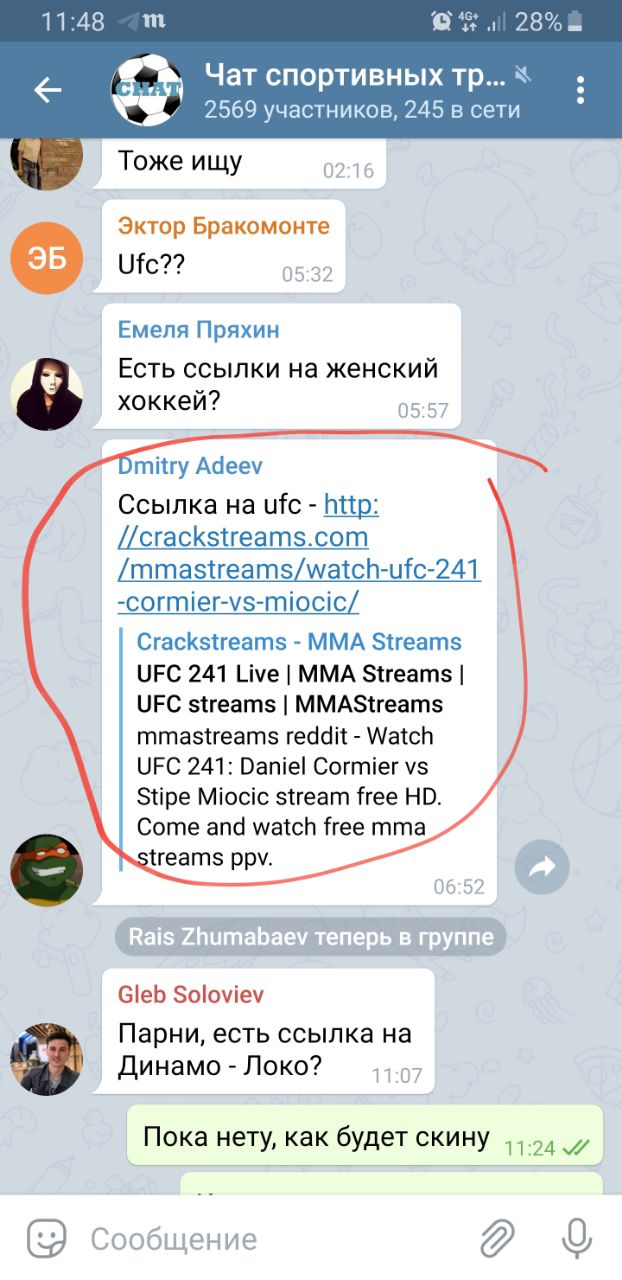Screen dimensions: 622x1280
Task: Open the ninja turtle avatar profile
Action: point(47,870)
